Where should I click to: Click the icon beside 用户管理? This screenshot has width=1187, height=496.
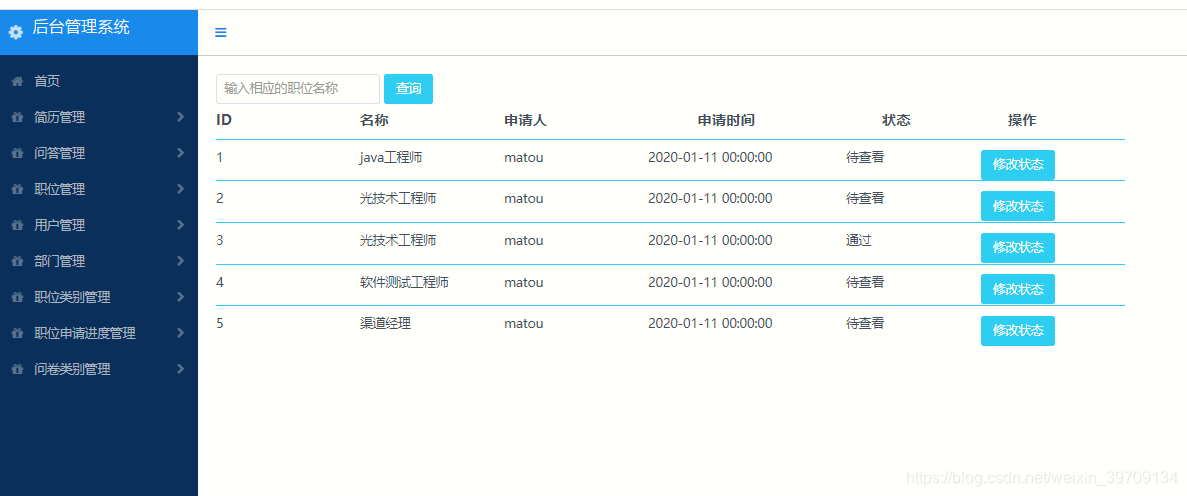[17, 225]
